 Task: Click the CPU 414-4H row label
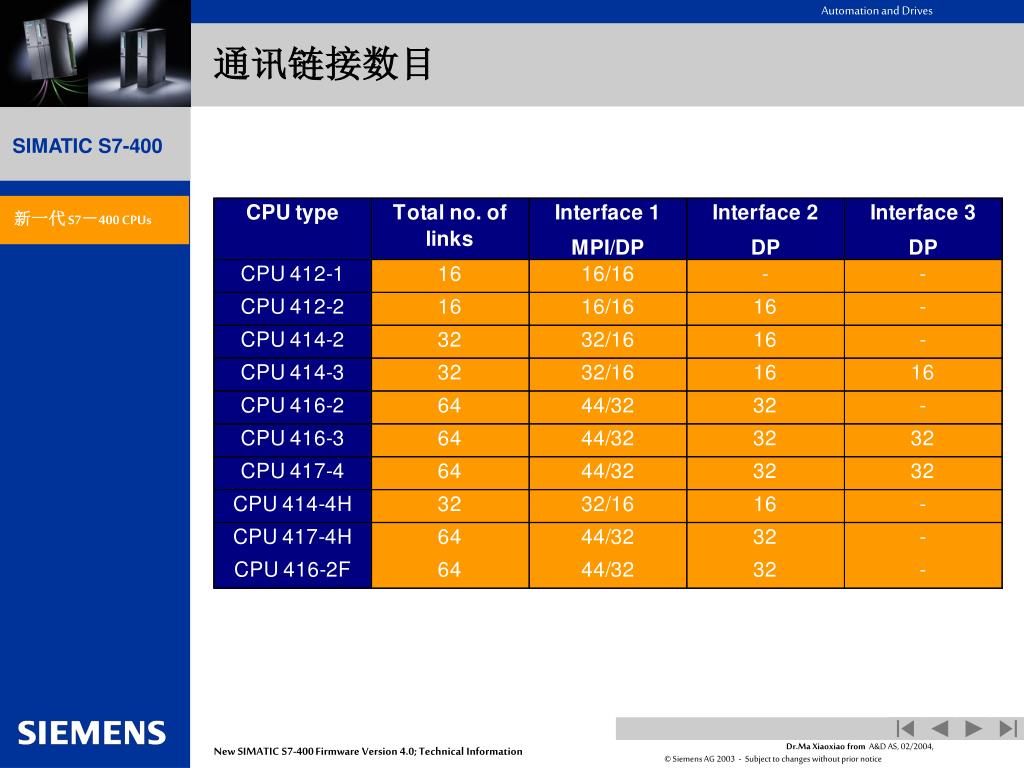[293, 504]
